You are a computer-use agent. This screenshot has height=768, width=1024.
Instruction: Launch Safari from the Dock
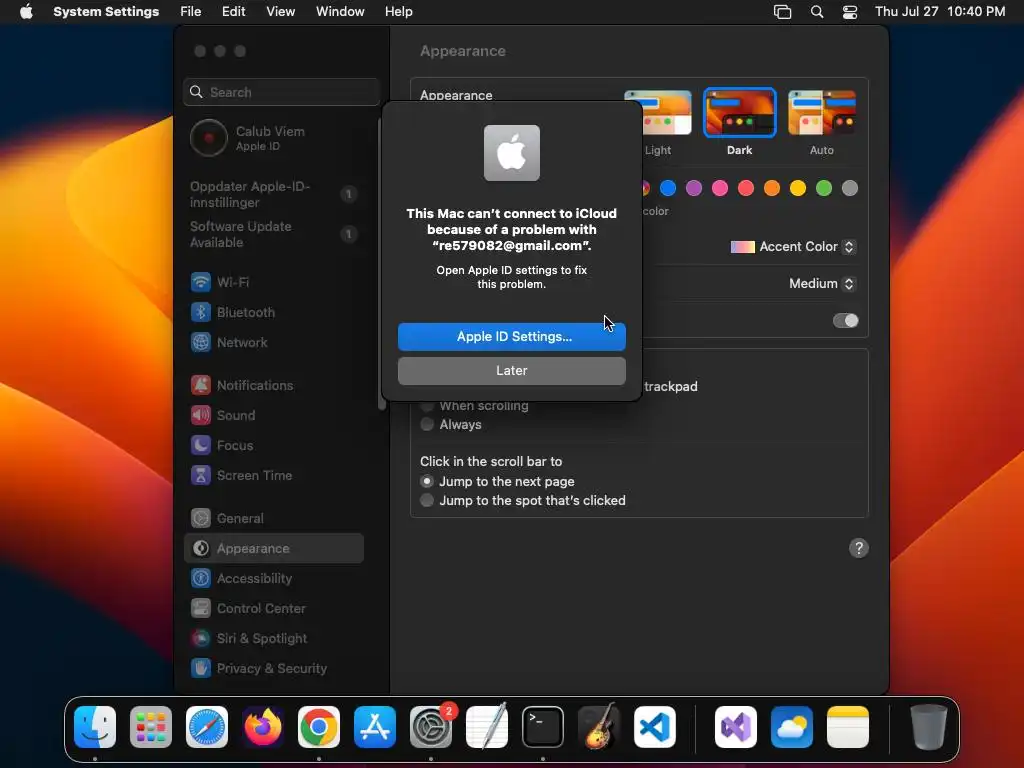207,727
